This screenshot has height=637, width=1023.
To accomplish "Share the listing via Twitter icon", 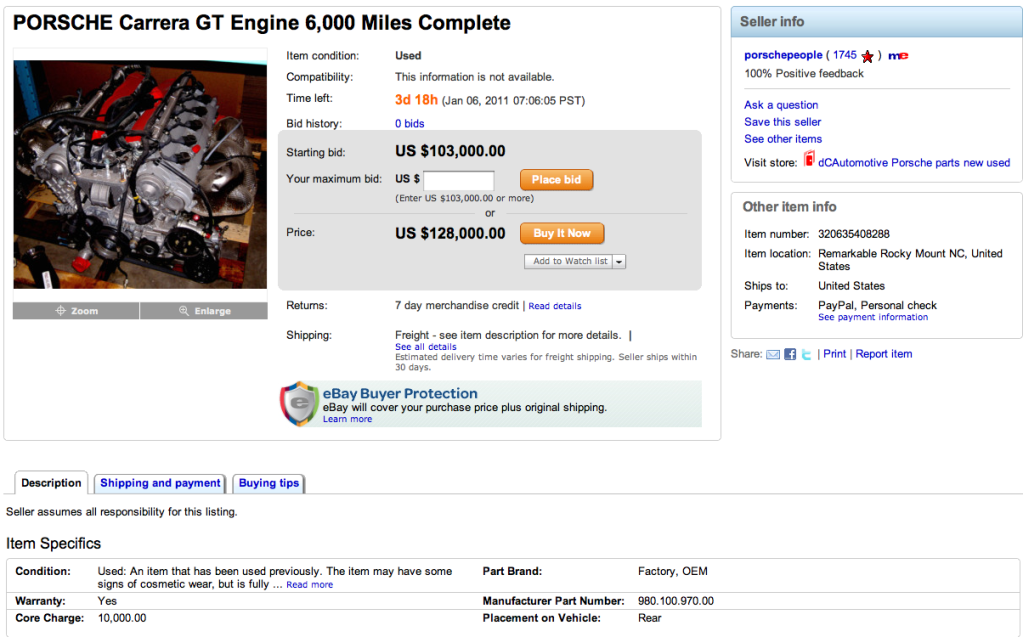I will (806, 354).
